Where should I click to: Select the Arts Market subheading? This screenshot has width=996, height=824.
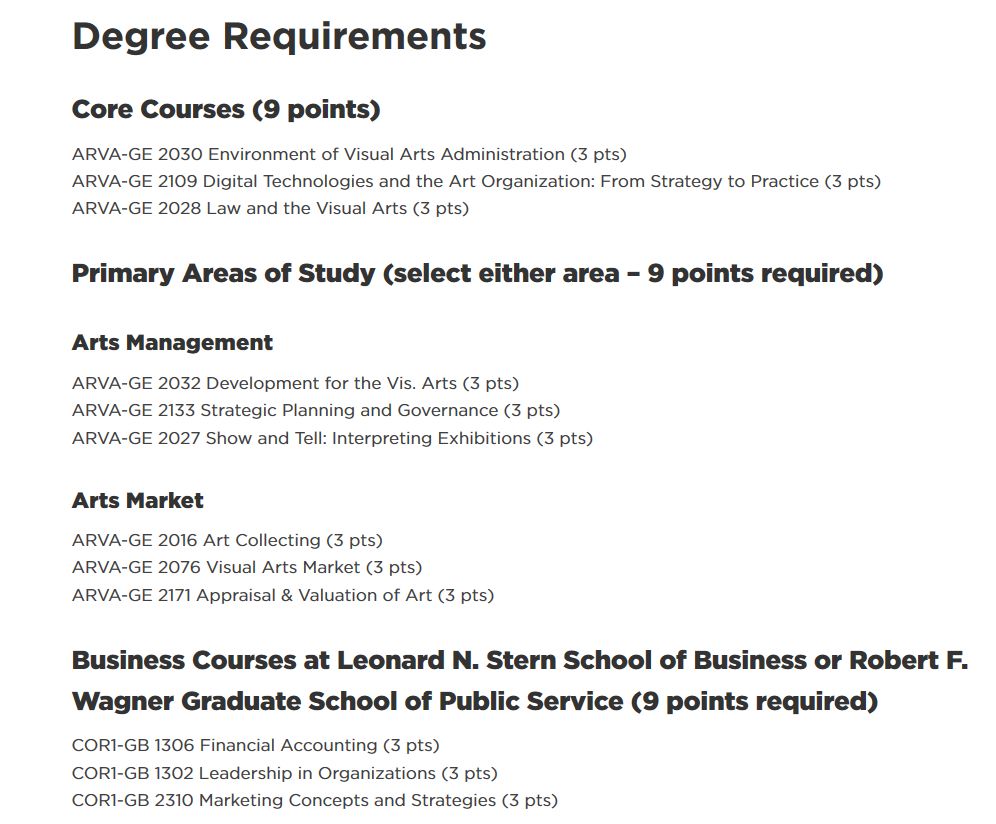coord(138,501)
